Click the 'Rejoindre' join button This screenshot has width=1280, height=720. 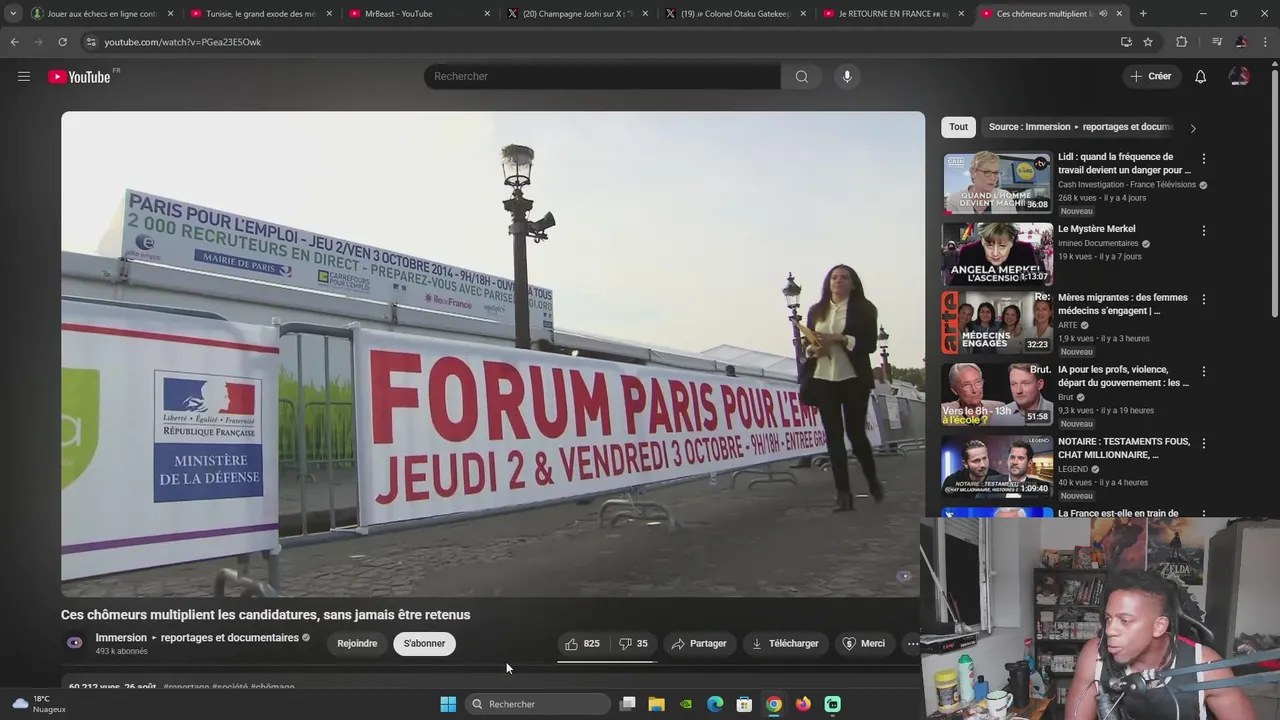[357, 643]
